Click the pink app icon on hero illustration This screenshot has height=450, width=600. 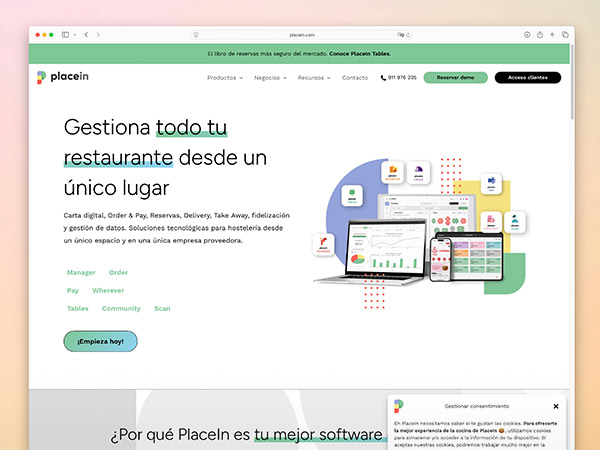click(x=491, y=222)
